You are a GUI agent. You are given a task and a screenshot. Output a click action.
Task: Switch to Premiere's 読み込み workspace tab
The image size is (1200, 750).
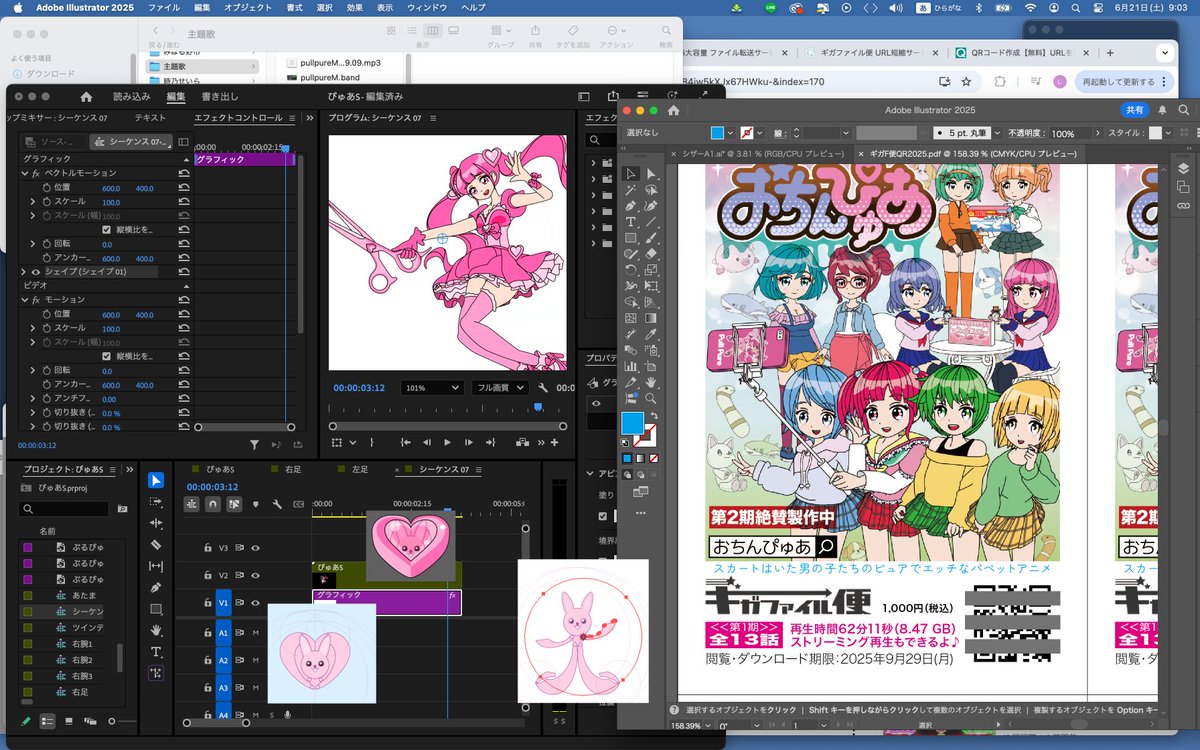point(131,97)
